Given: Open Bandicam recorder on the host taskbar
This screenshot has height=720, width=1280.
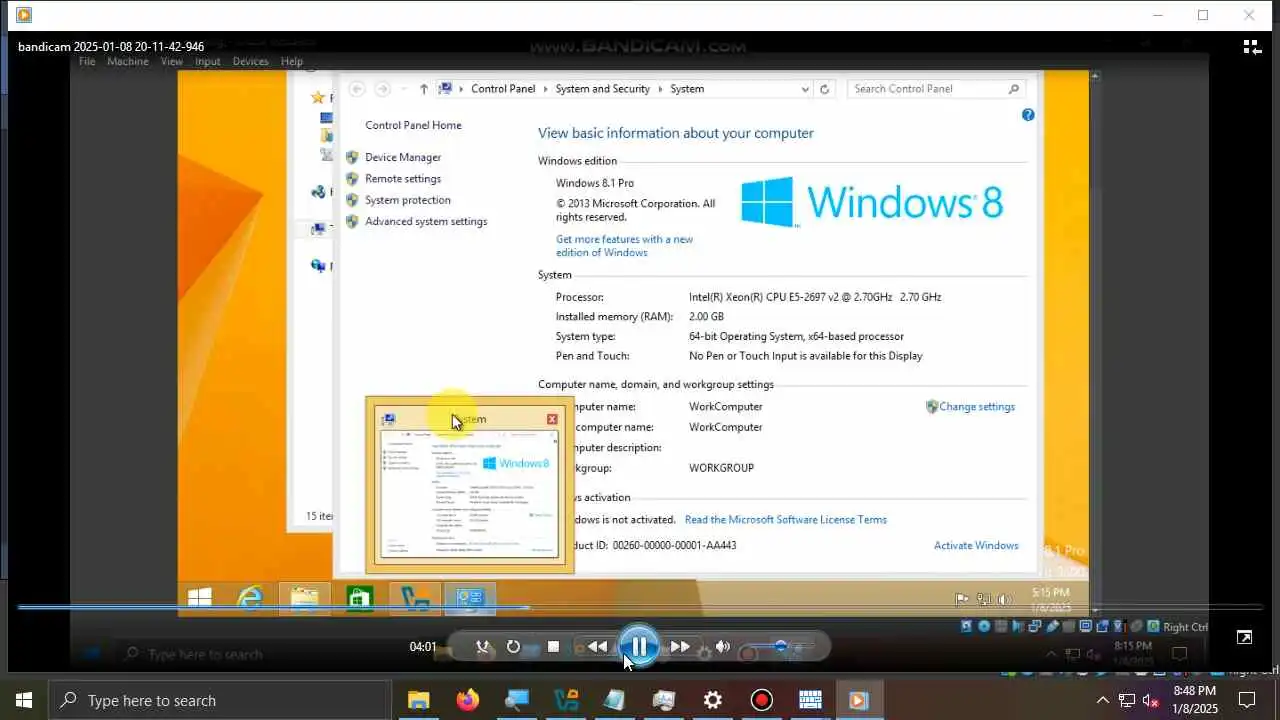Looking at the screenshot, I should click(762, 700).
